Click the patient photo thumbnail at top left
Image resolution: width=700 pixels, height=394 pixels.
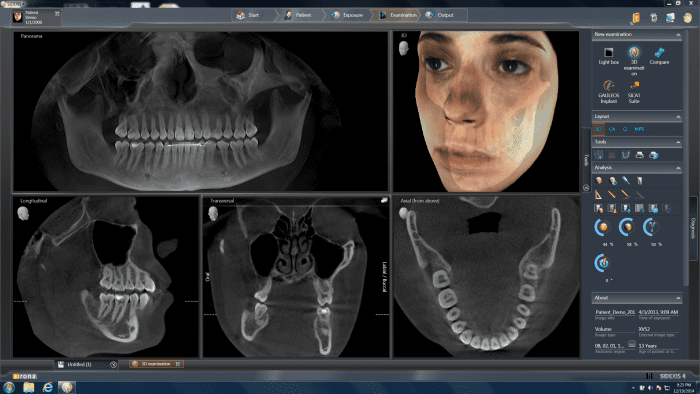pyautogui.click(x=17, y=17)
